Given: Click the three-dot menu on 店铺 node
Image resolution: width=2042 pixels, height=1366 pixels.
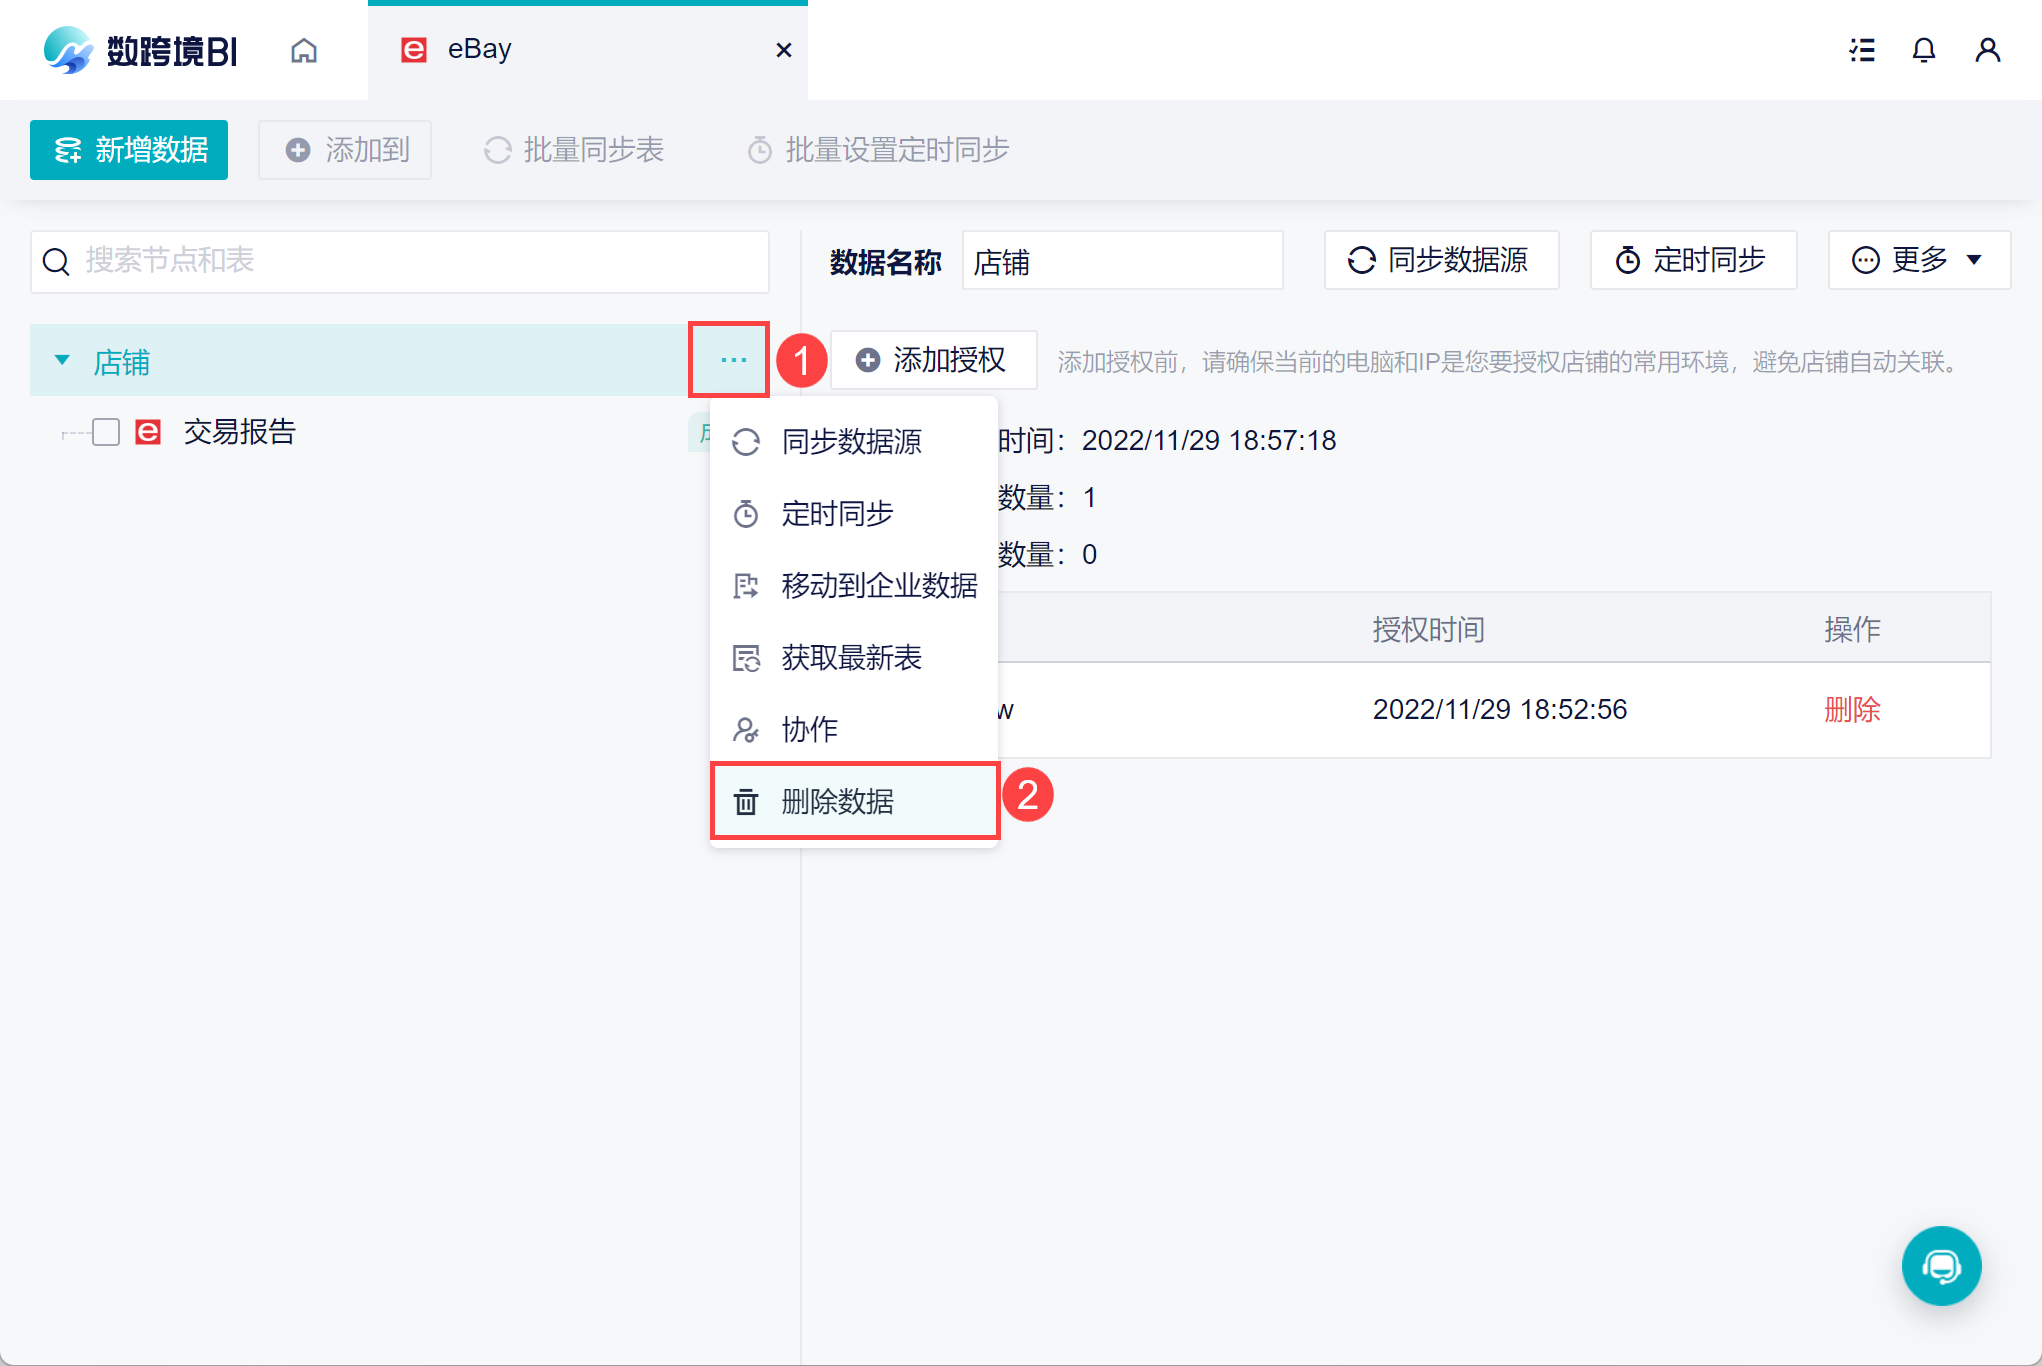Looking at the screenshot, I should (x=733, y=360).
